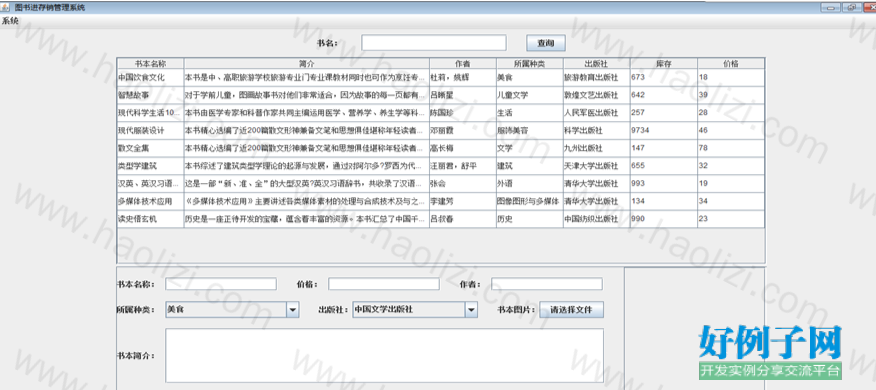Click publisher cell 旅游教育出版社
Image resolution: width=876 pixels, height=390 pixels.
(x=597, y=78)
